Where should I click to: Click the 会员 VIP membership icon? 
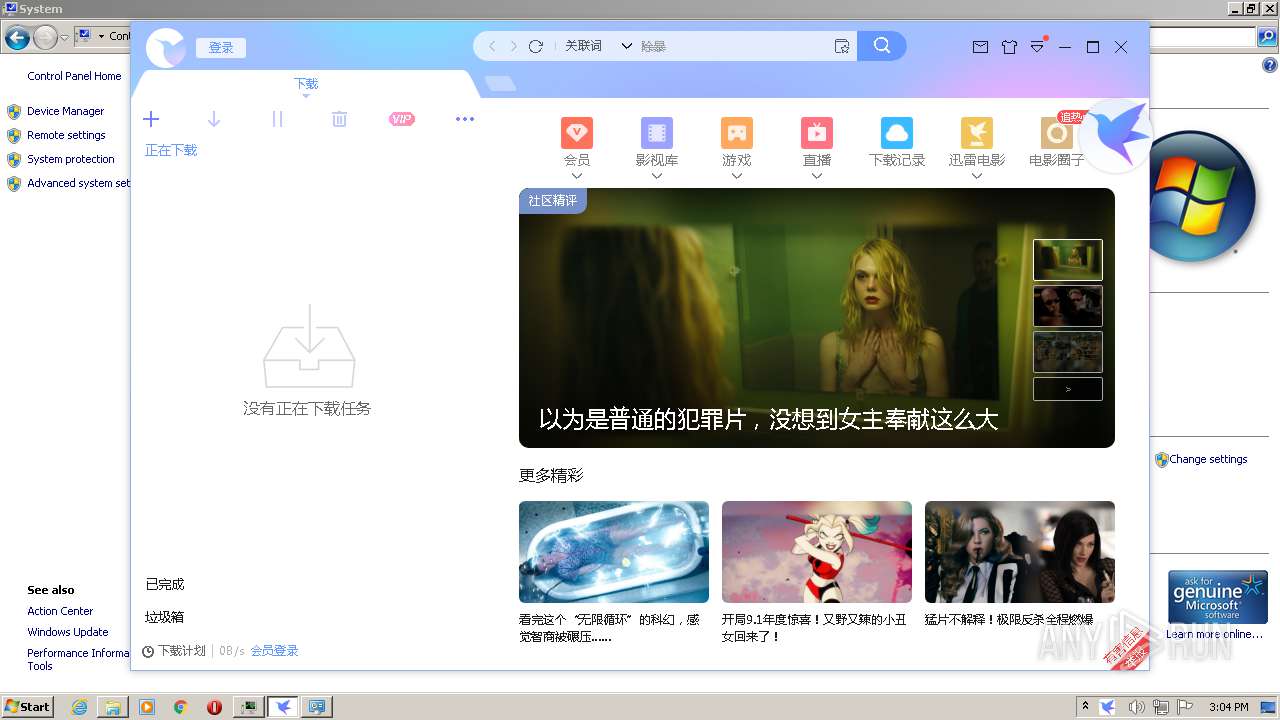(x=577, y=133)
